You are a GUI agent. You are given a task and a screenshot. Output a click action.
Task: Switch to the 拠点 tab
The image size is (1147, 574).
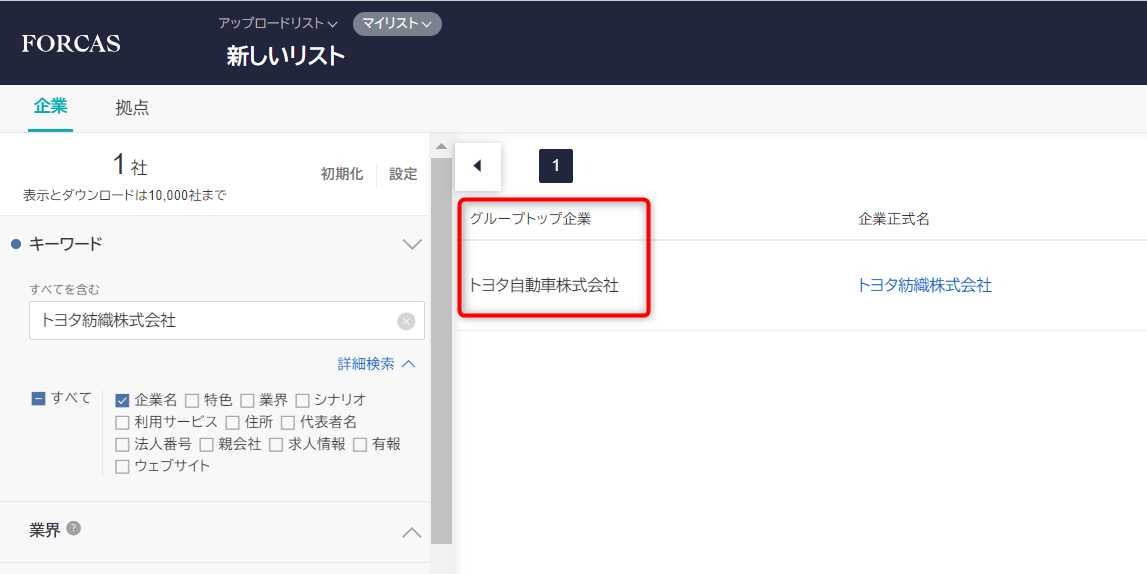tap(132, 108)
